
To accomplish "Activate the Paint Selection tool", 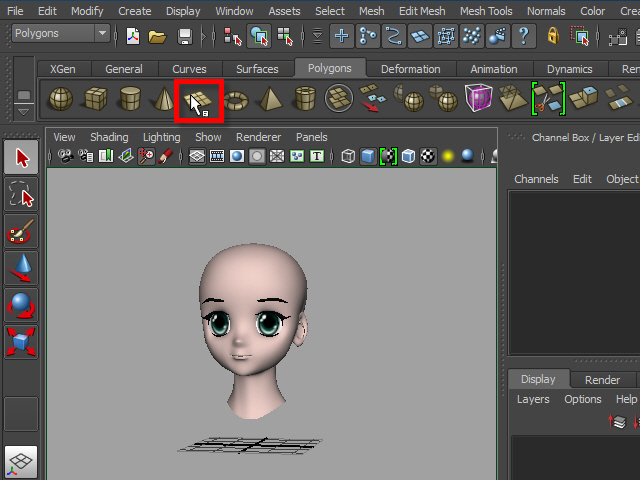I will tap(21, 231).
